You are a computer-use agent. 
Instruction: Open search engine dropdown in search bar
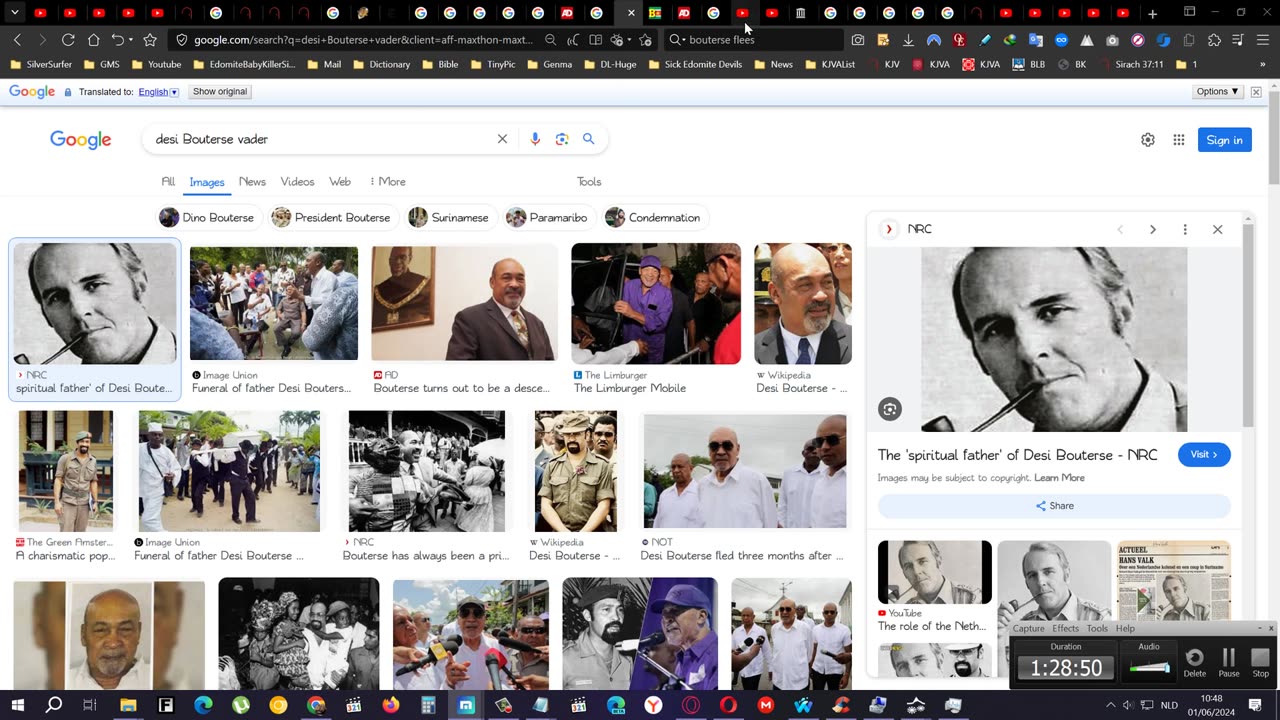[x=679, y=40]
